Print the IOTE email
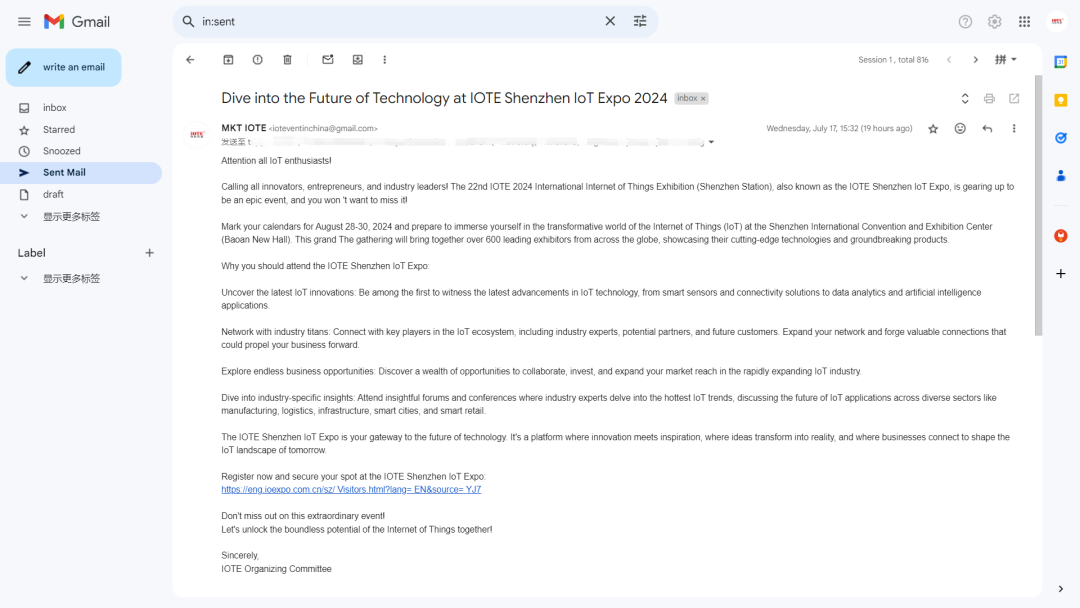The height and width of the screenshot is (608, 1080). [x=989, y=98]
